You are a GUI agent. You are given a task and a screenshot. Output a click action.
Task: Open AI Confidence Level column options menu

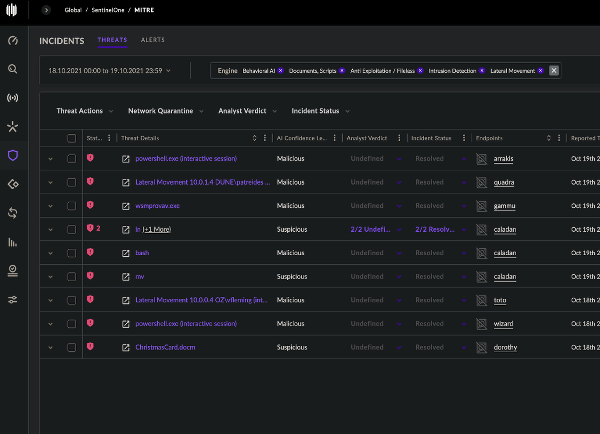click(335, 138)
